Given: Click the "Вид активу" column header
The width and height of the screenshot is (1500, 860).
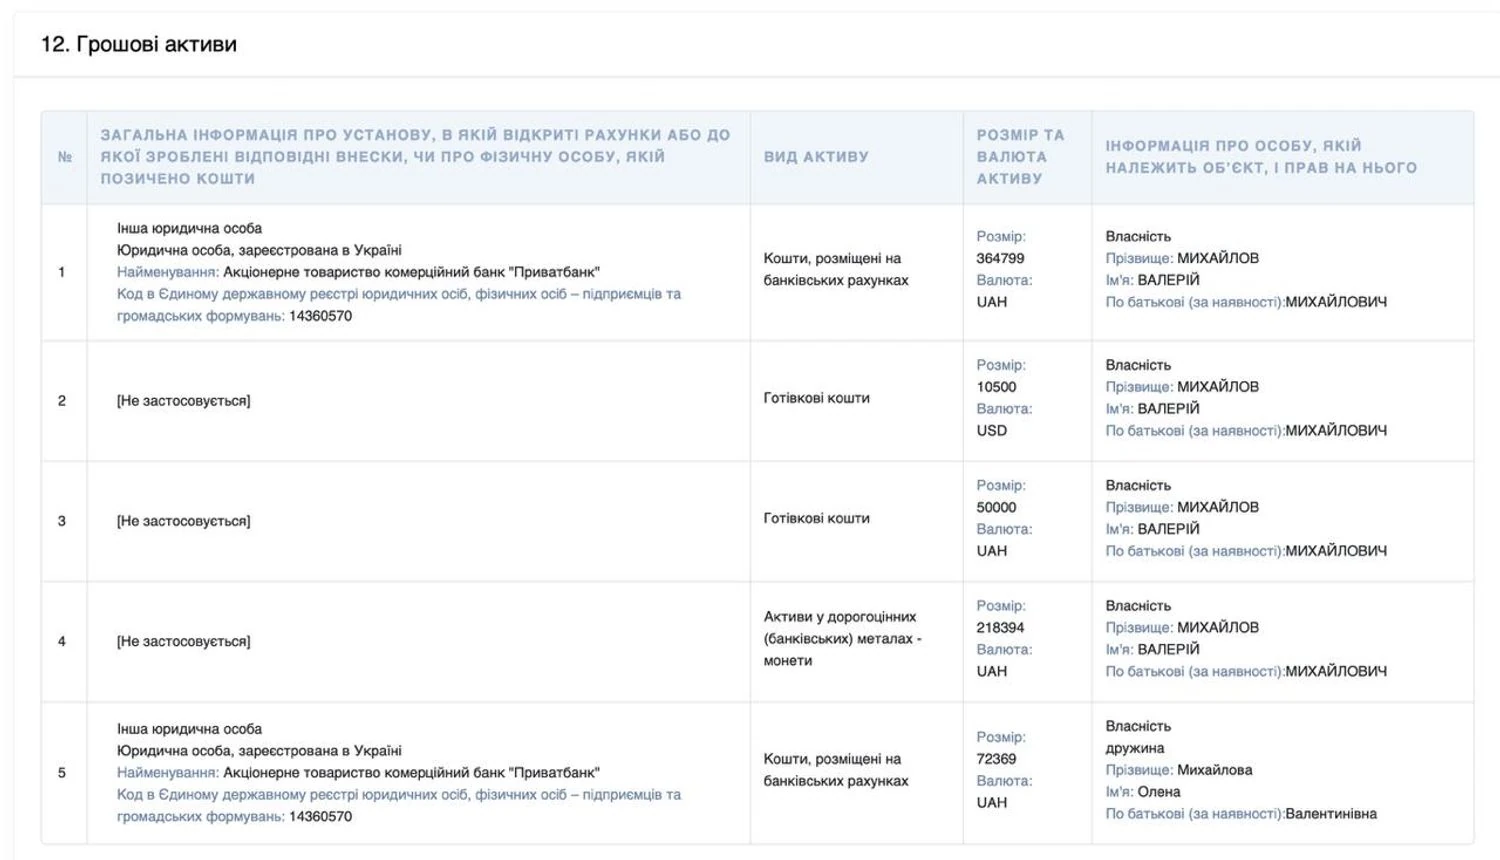Looking at the screenshot, I should click(816, 157).
